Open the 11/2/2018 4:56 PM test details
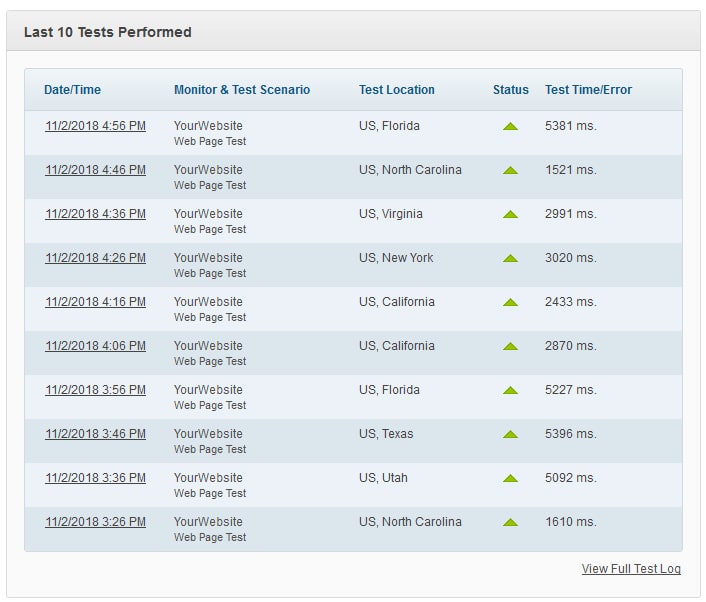 coord(95,126)
